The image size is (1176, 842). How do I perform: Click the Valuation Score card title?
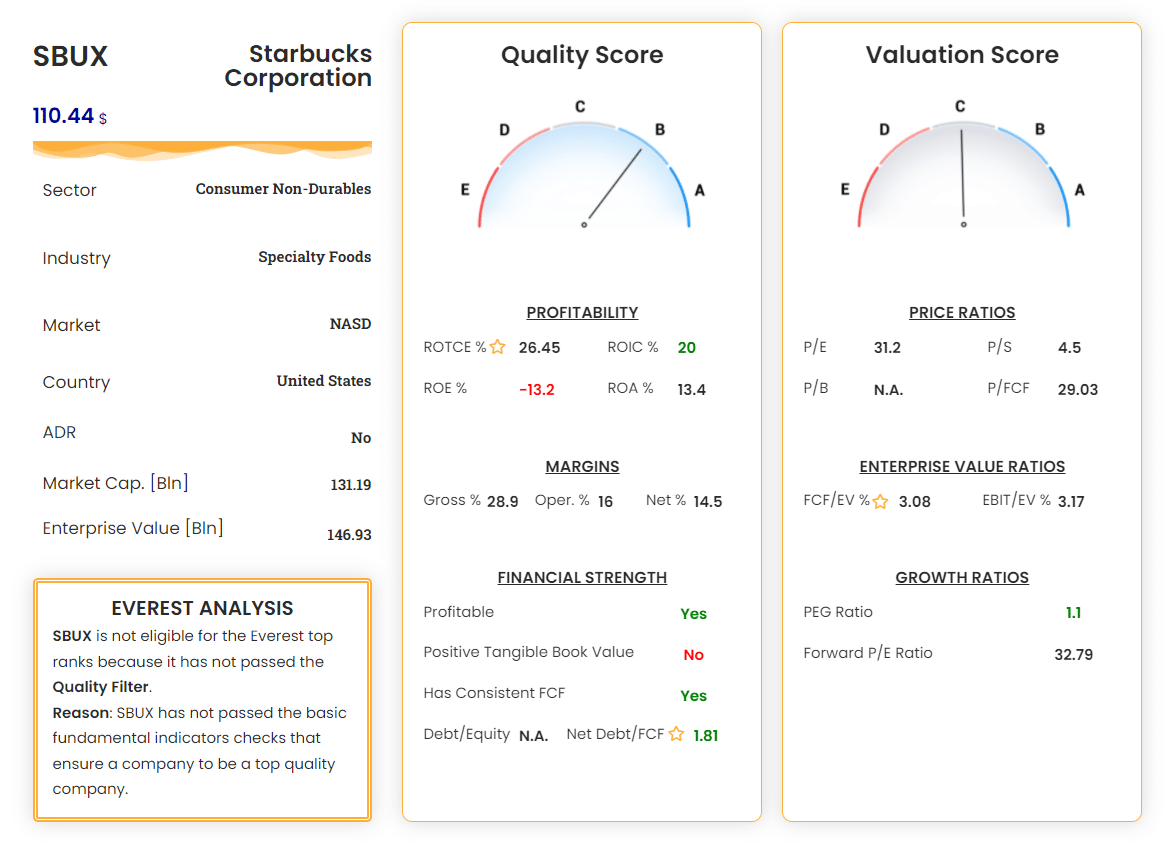pyautogui.click(x=962, y=55)
